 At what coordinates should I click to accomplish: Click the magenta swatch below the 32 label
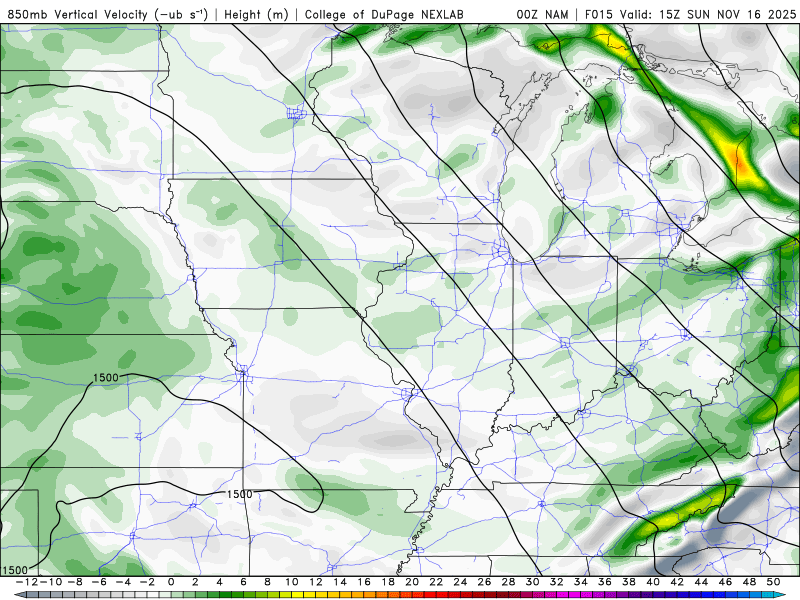(x=562, y=595)
